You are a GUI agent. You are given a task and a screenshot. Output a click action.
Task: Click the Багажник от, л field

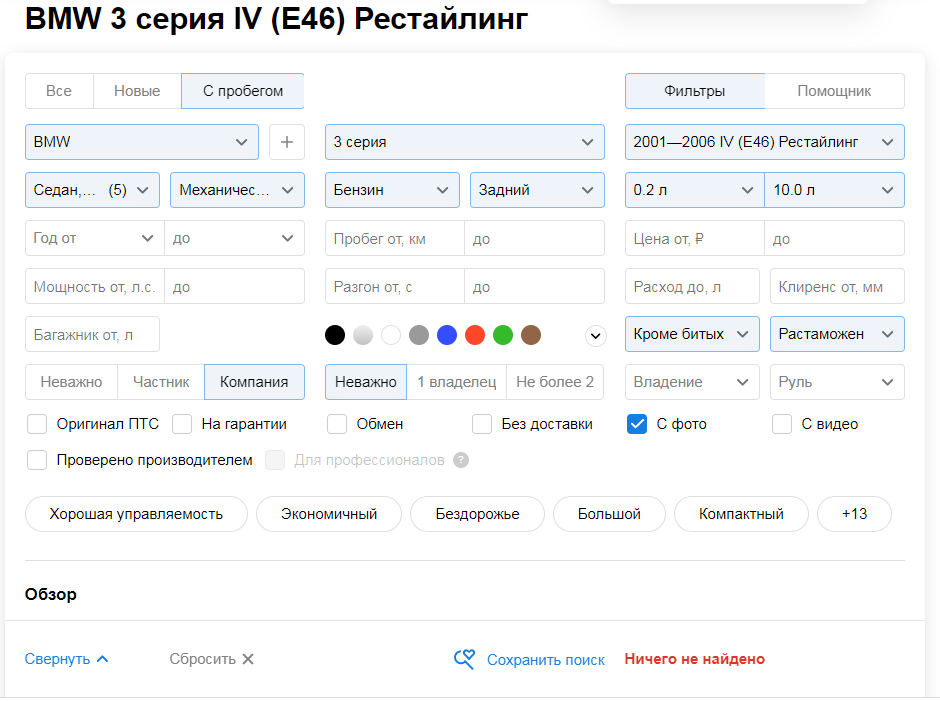point(92,334)
